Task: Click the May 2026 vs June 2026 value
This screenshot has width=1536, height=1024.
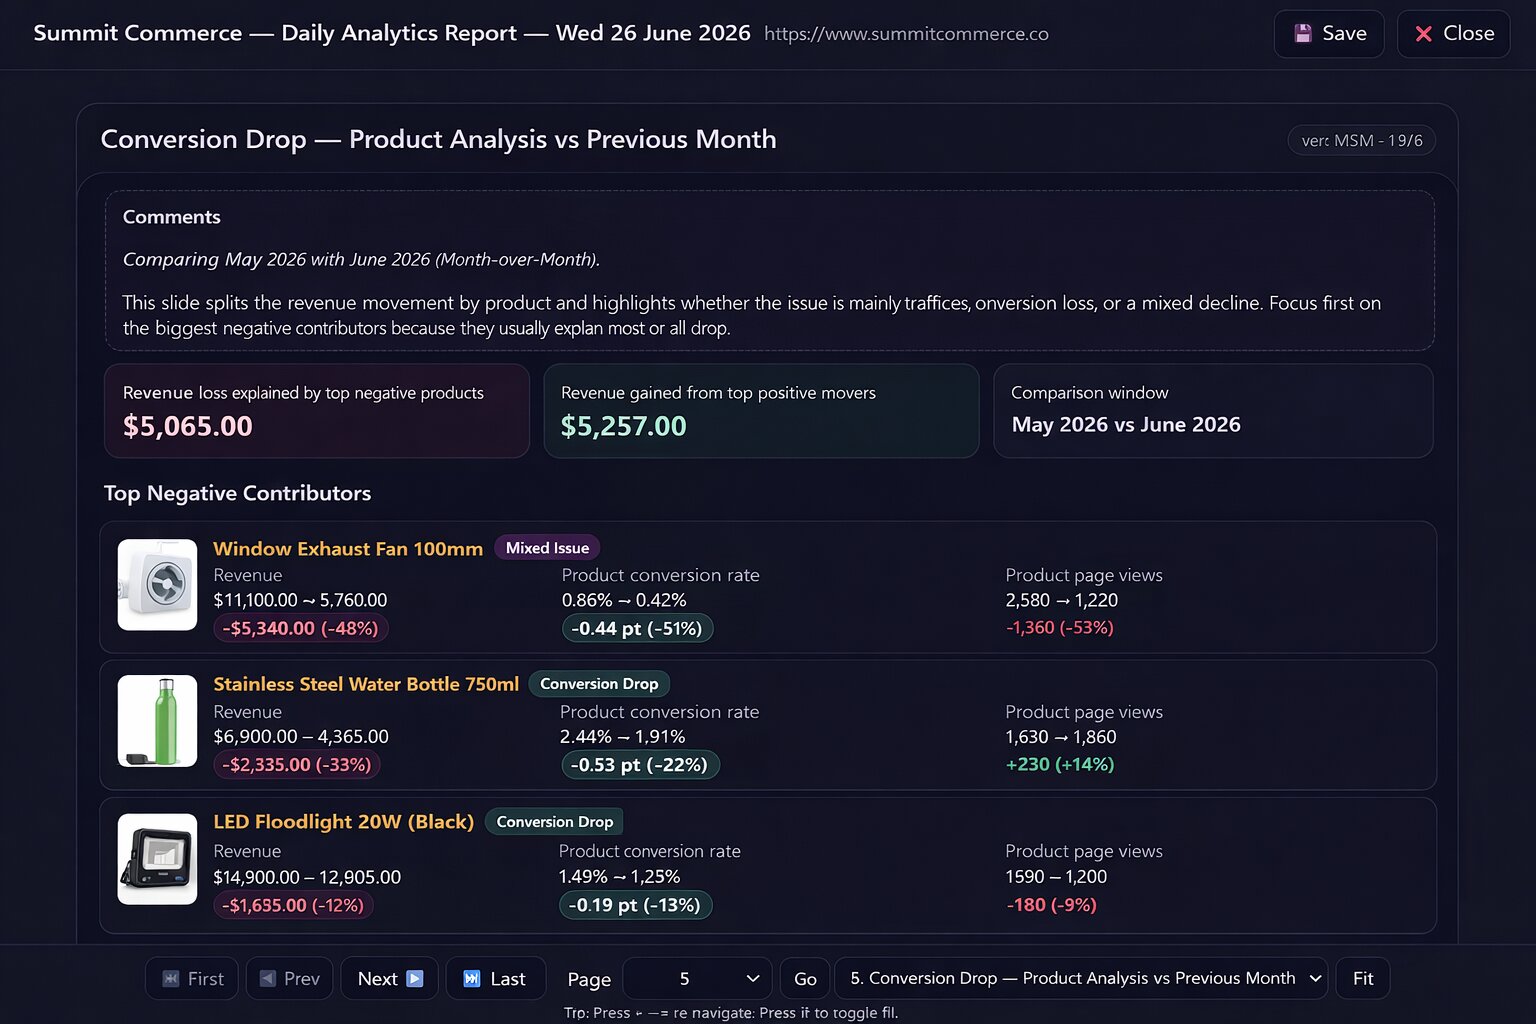Action: [x=1126, y=425]
